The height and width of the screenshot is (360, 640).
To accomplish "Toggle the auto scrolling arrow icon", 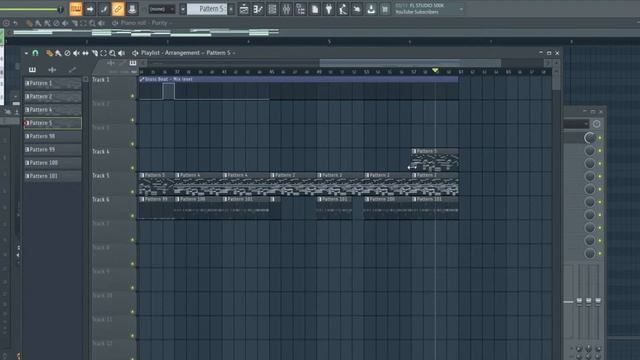I will (x=90, y=9).
